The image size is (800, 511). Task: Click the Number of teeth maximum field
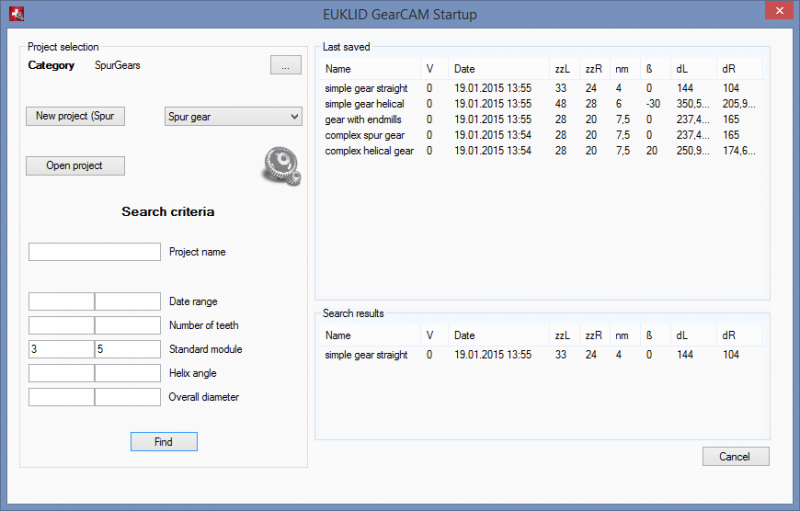pyautogui.click(x=128, y=325)
